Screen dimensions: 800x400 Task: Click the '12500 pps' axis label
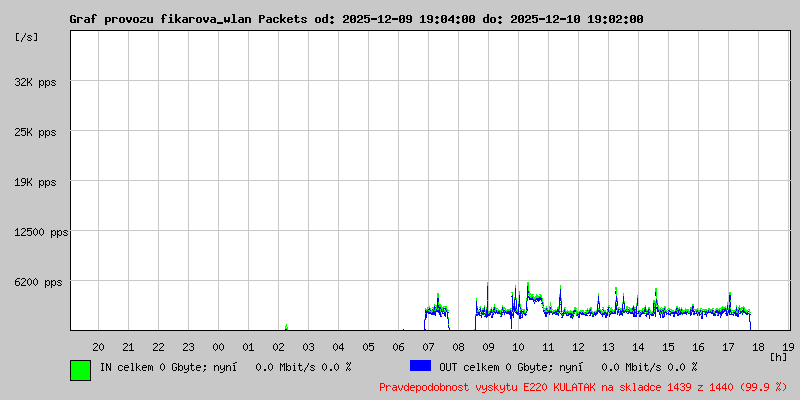pos(41,233)
